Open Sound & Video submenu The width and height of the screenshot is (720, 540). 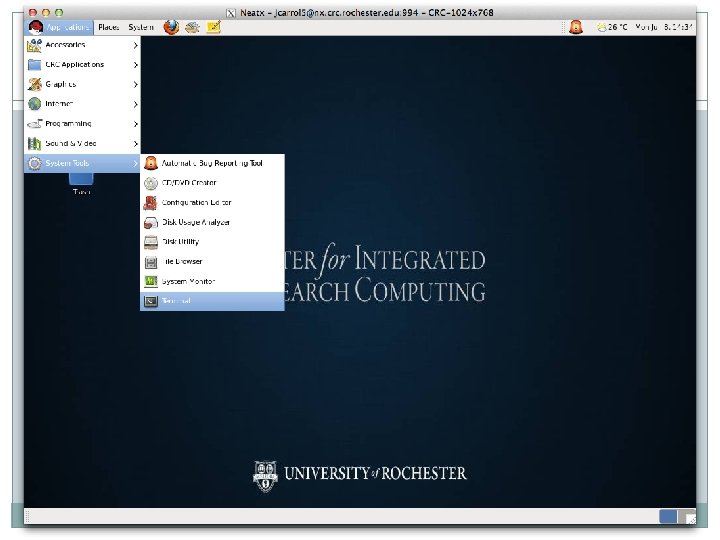[83, 144]
